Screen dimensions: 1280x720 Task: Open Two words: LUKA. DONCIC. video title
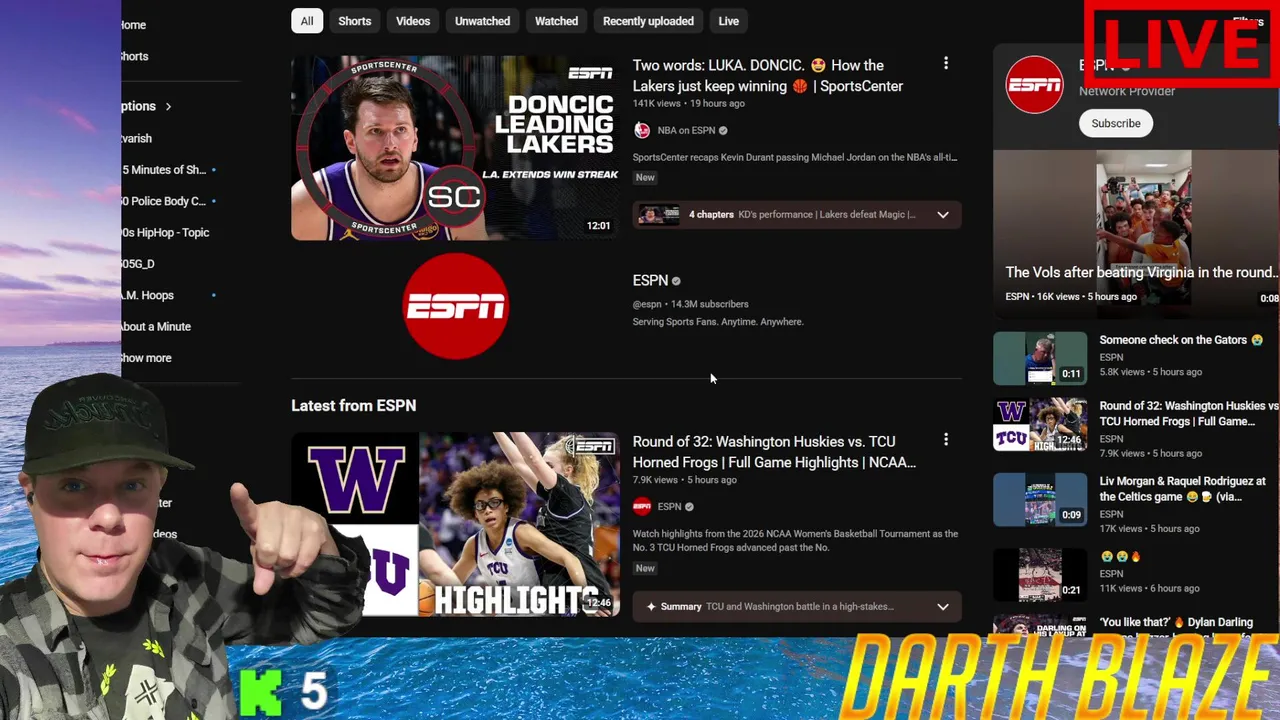[768, 76]
